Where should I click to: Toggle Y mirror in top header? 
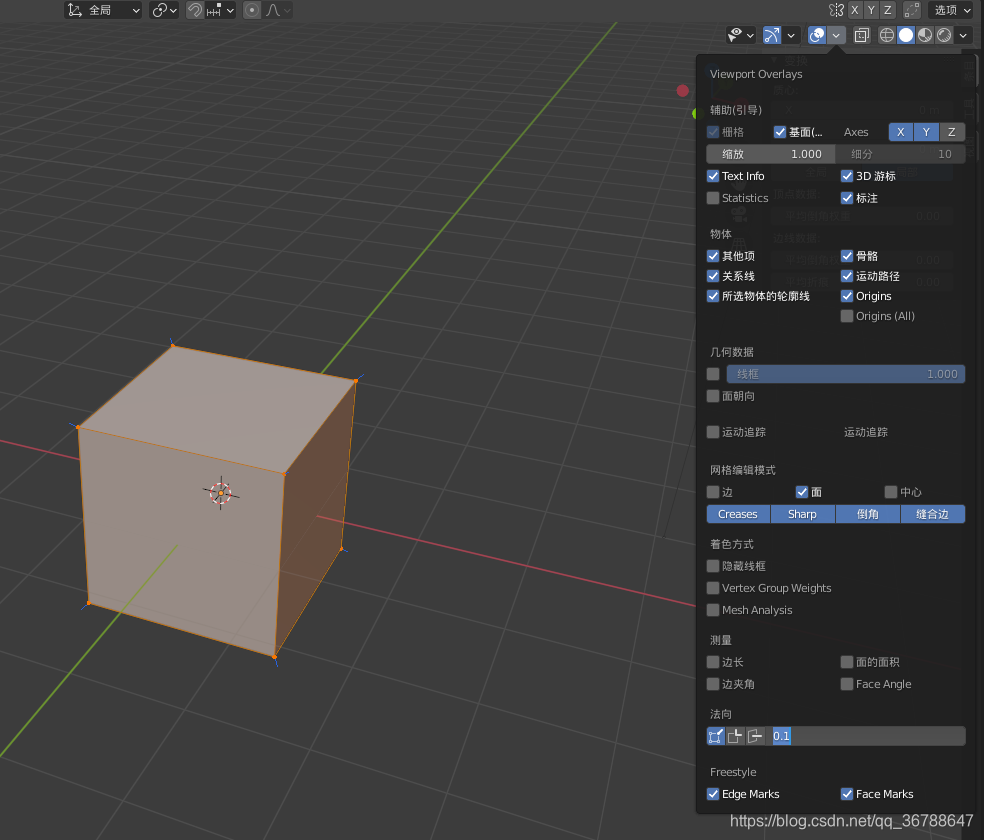click(x=871, y=10)
